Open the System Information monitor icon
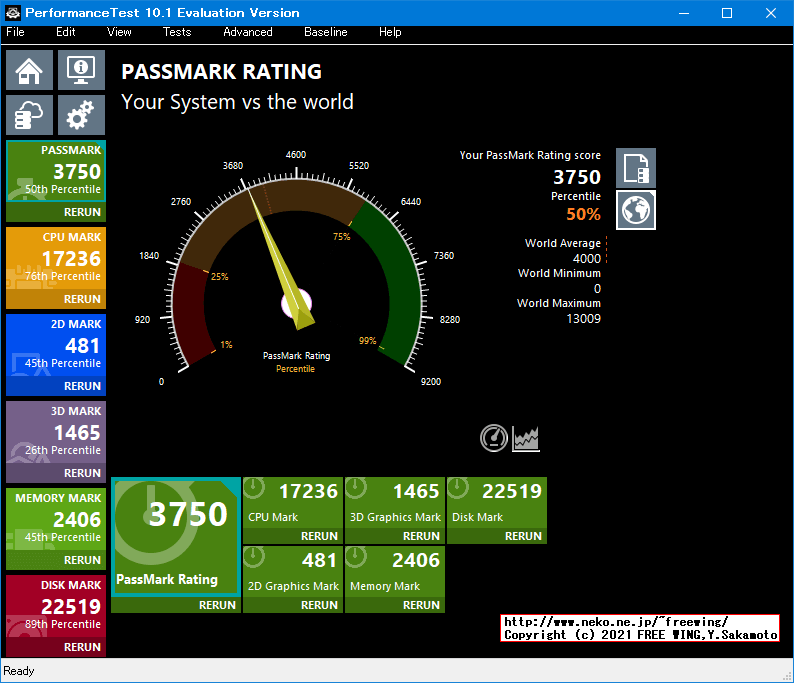 (81, 70)
